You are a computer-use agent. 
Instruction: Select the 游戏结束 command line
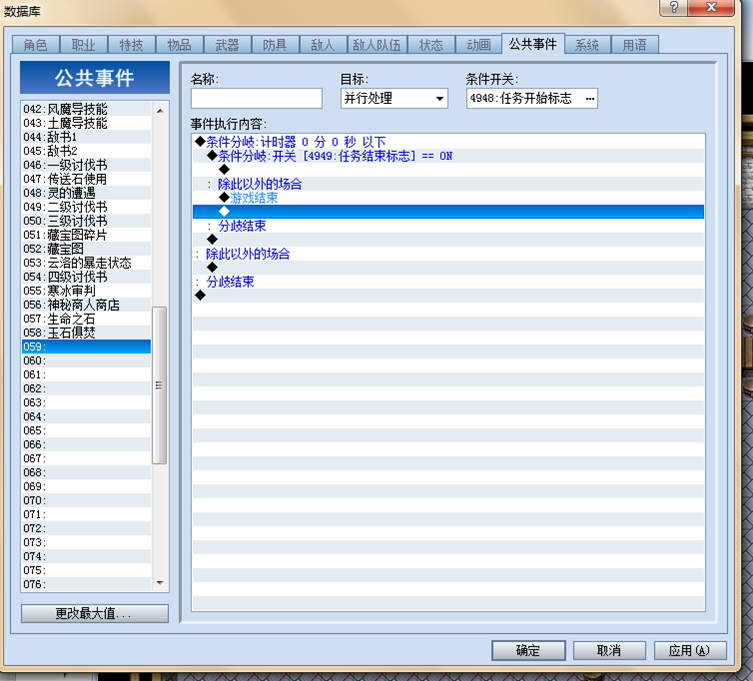tap(449, 197)
